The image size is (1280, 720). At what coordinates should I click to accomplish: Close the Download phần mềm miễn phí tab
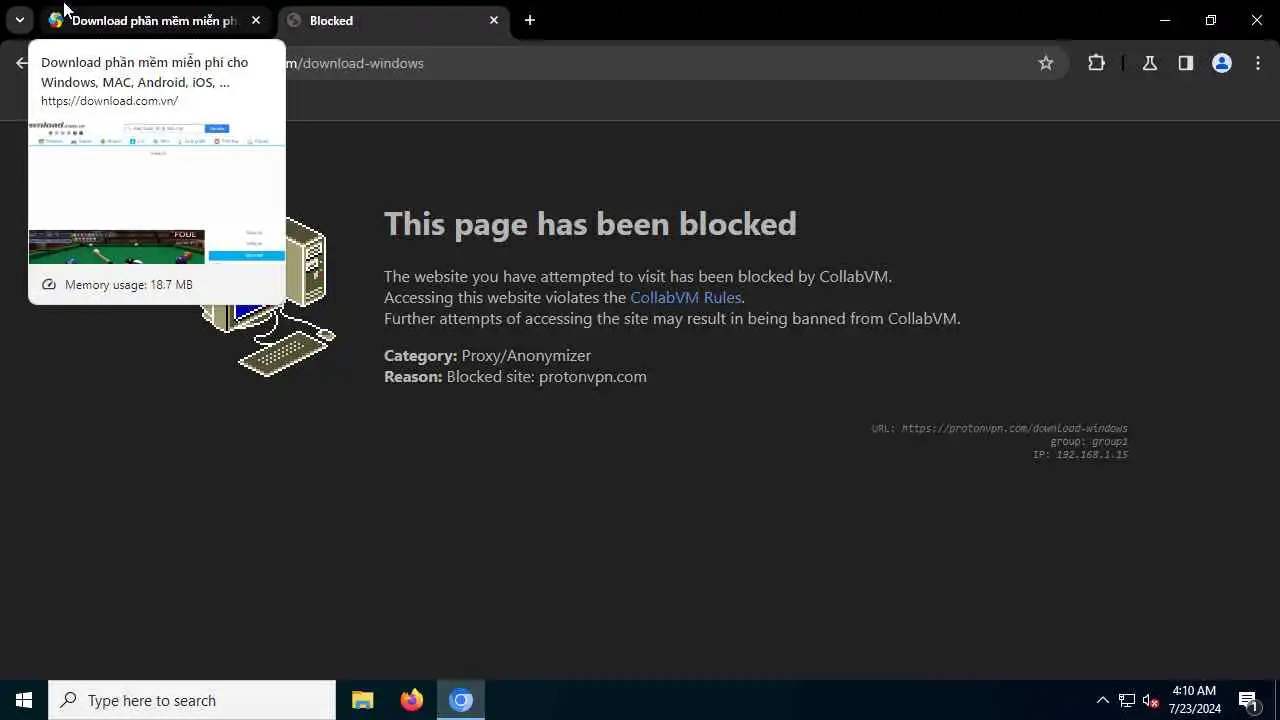click(256, 20)
